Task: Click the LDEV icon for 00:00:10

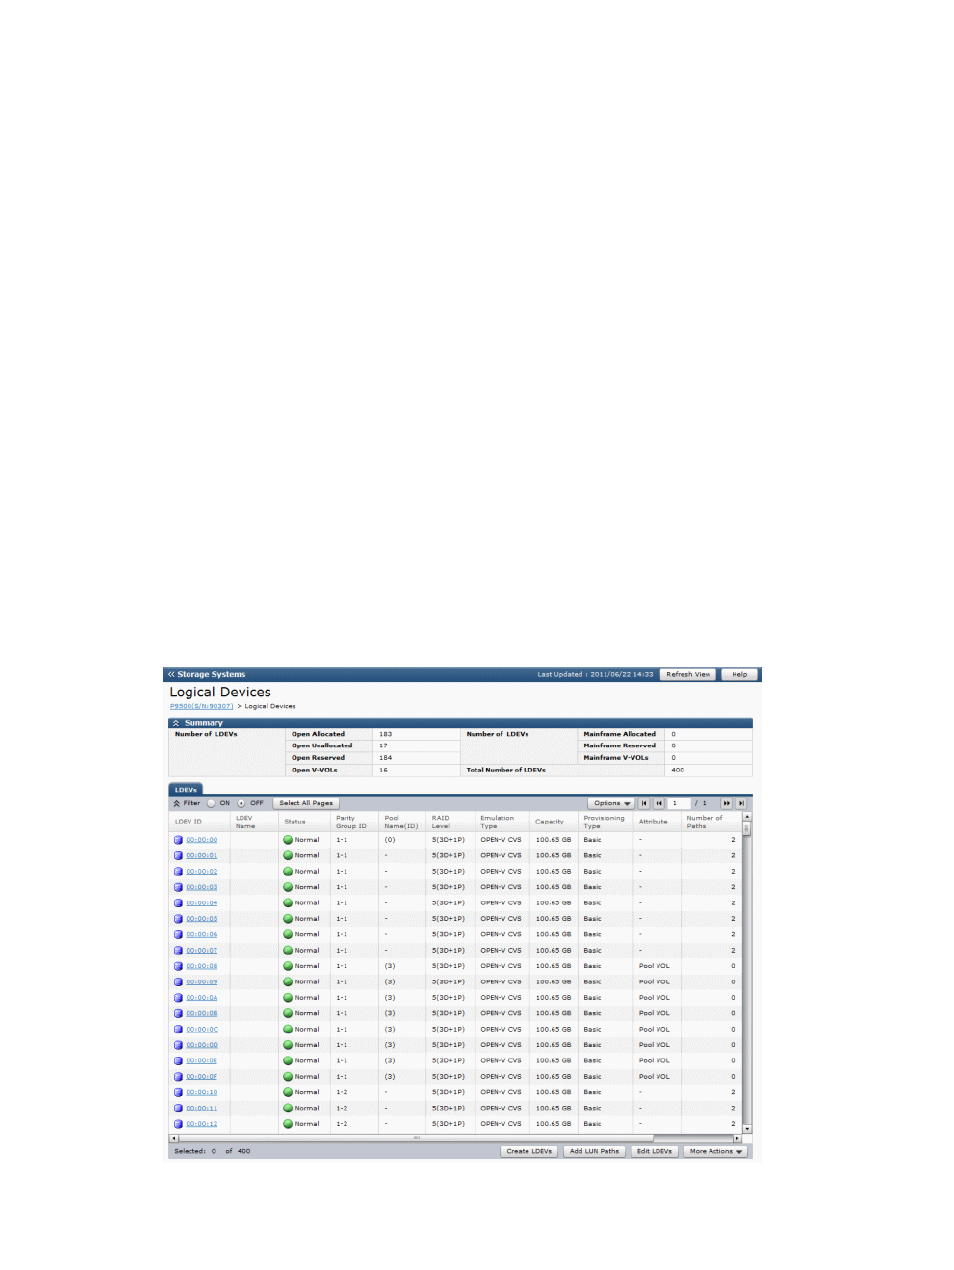Action: point(178,1093)
